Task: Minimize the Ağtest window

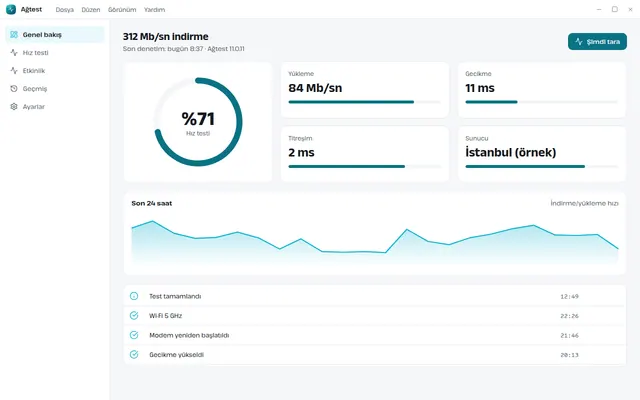Action: tap(599, 9)
